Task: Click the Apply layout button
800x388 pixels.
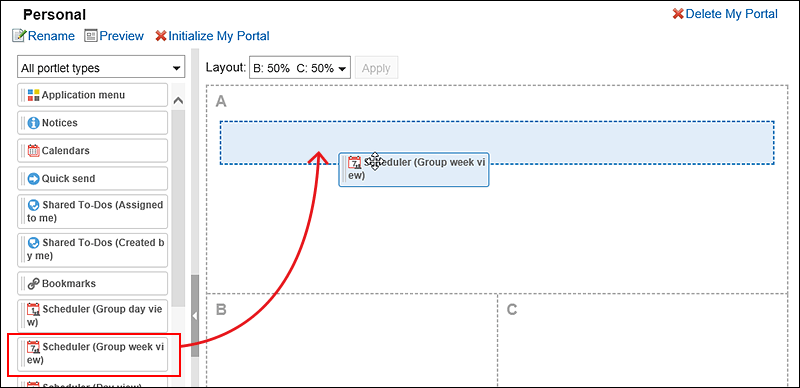Action: [377, 68]
